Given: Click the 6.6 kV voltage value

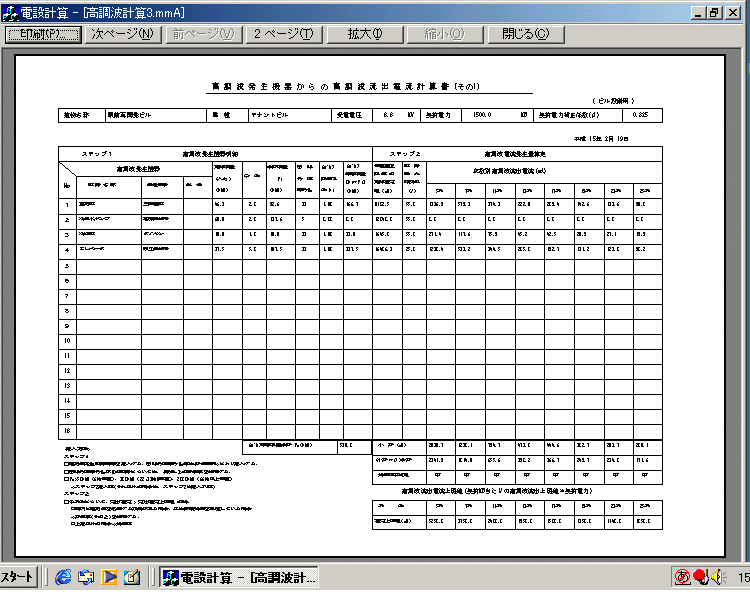Looking at the screenshot, I should tap(388, 115).
